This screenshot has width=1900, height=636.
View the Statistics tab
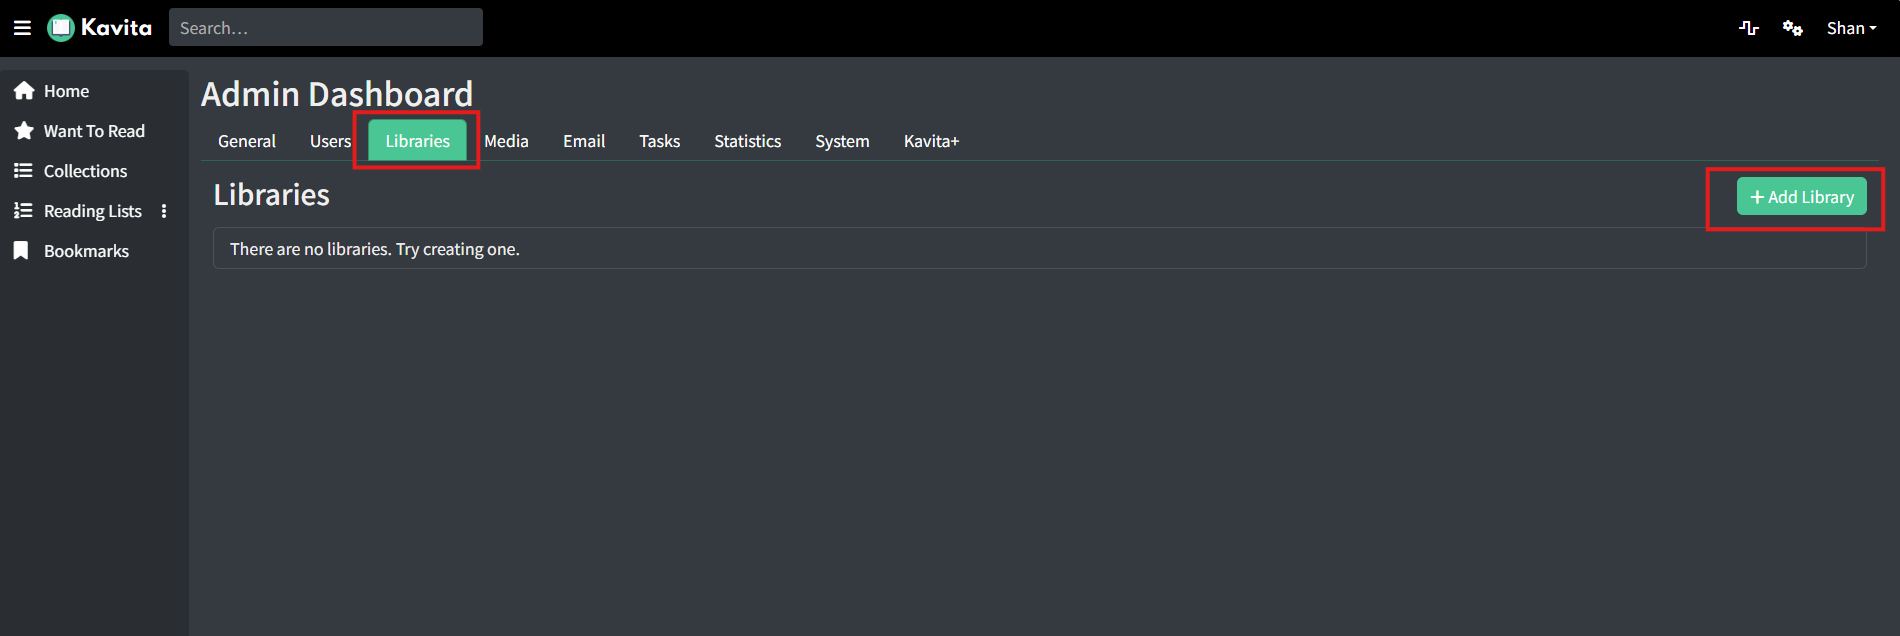pos(748,141)
